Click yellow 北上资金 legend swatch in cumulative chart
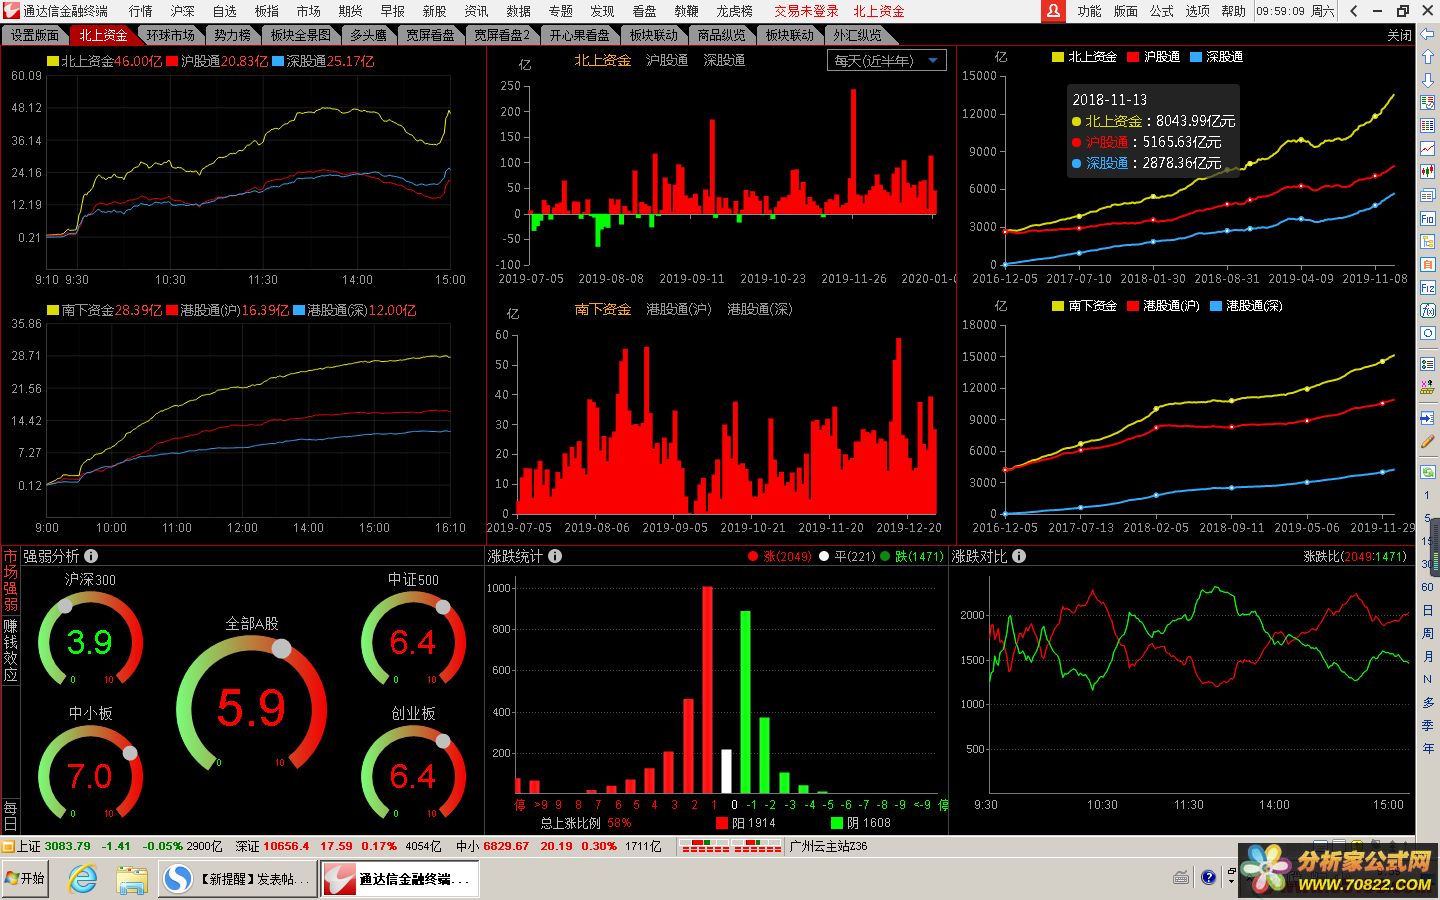This screenshot has width=1440, height=900. tap(1058, 57)
